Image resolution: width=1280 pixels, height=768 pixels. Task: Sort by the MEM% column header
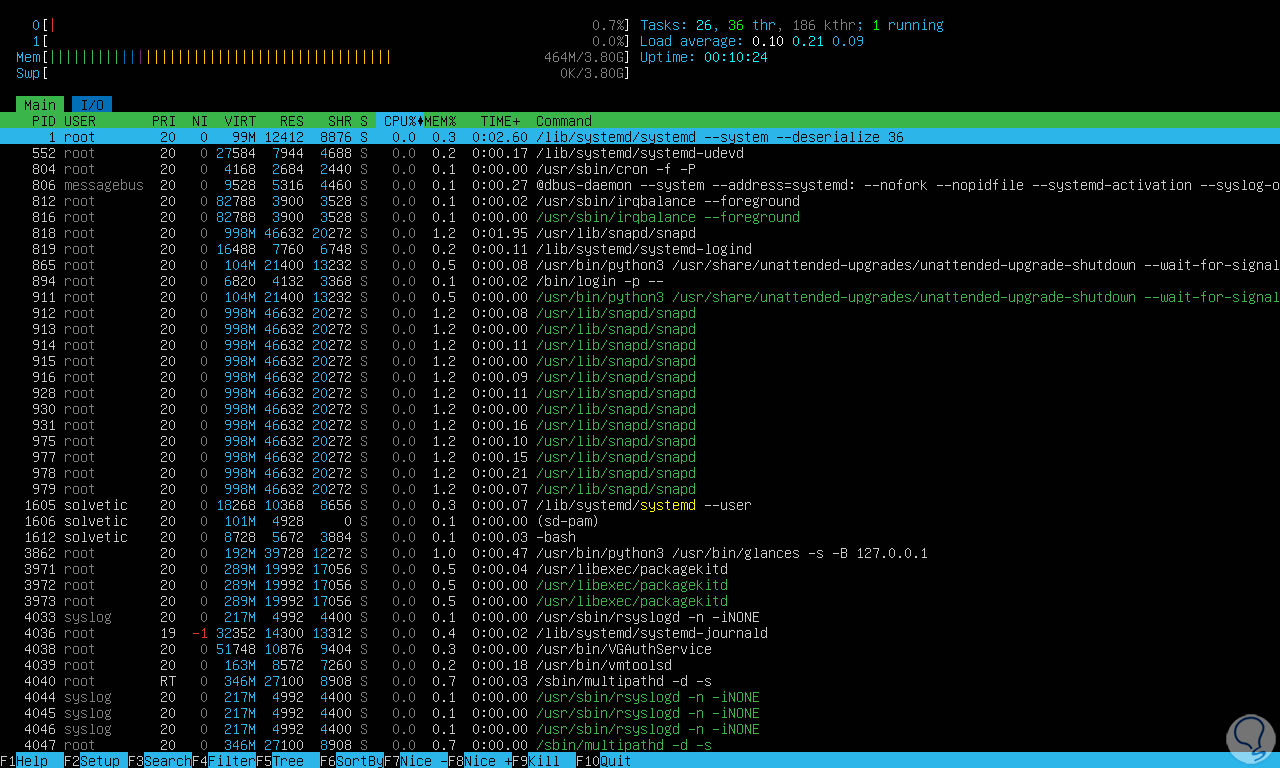tap(440, 121)
